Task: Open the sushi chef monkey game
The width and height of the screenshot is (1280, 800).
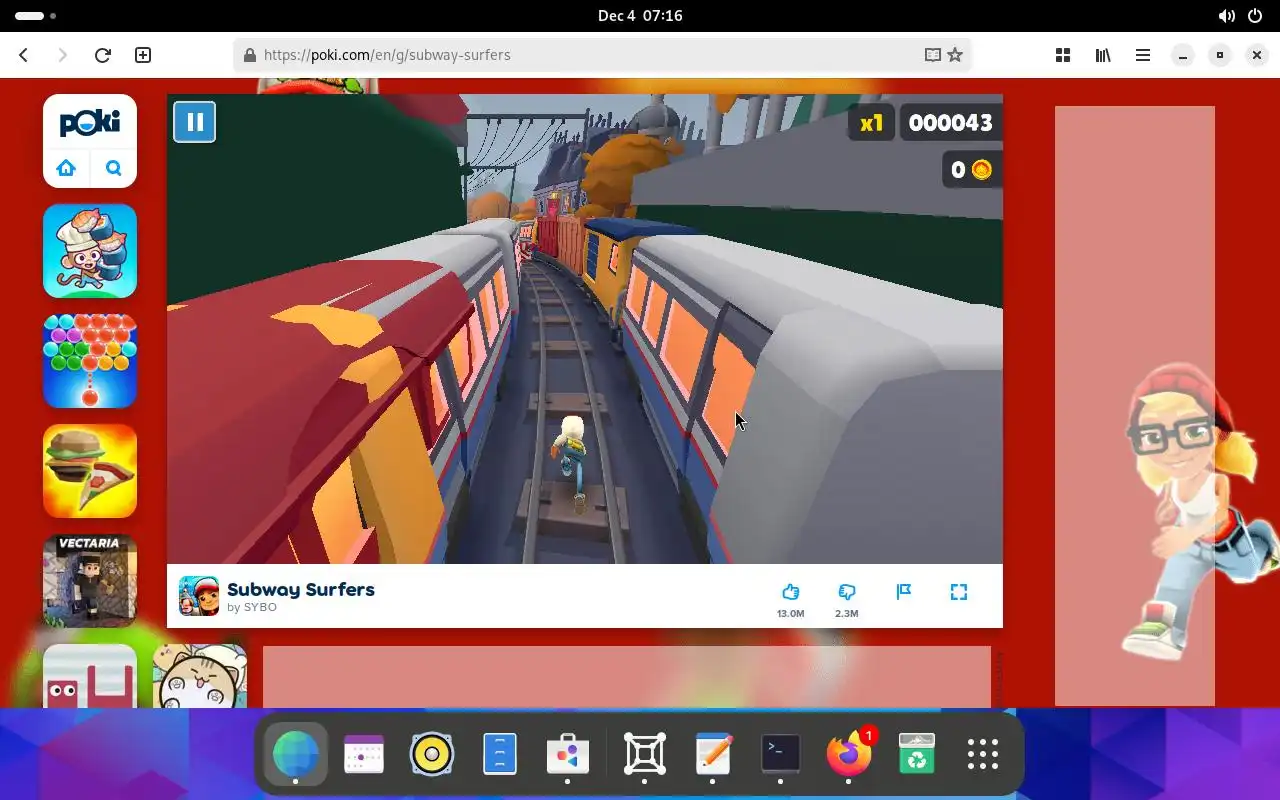Action: [90, 251]
